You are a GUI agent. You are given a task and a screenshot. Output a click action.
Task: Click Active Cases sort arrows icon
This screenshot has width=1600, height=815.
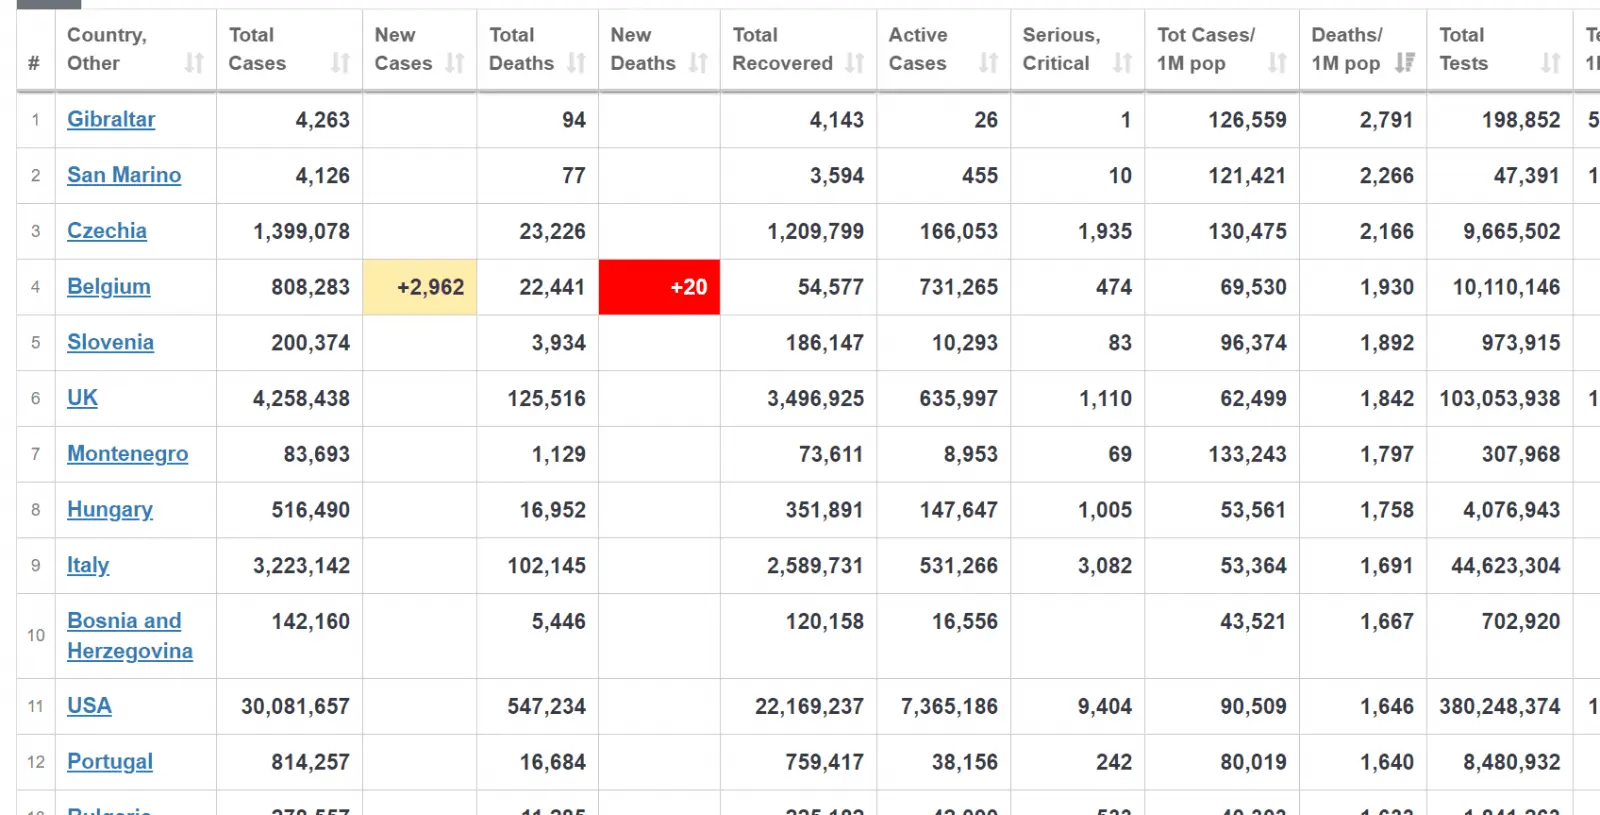pyautogui.click(x=988, y=64)
